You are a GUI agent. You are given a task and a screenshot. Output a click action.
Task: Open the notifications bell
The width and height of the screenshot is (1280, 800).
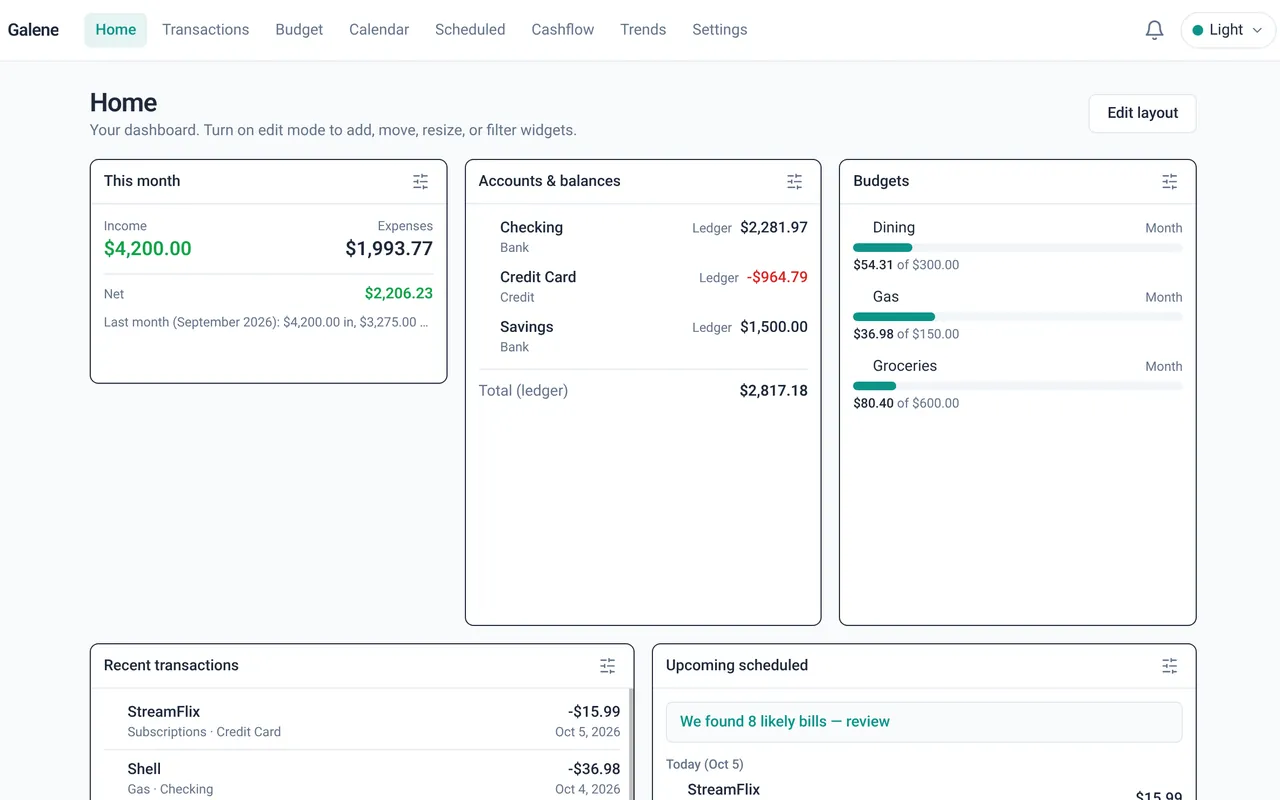pos(1154,30)
